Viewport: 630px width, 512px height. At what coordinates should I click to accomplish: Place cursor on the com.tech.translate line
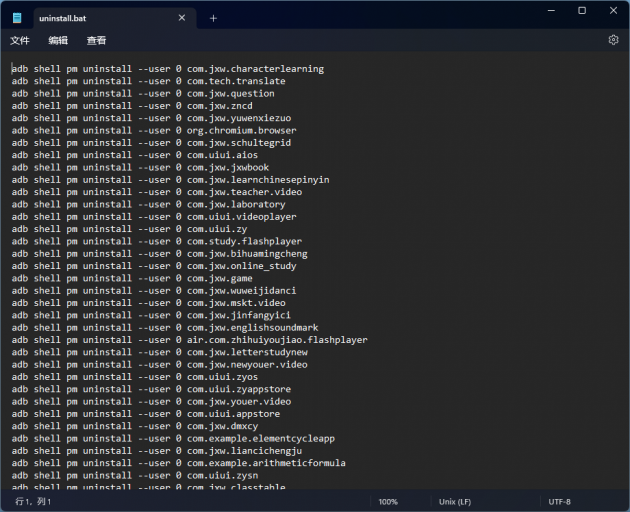pyautogui.click(x=235, y=81)
